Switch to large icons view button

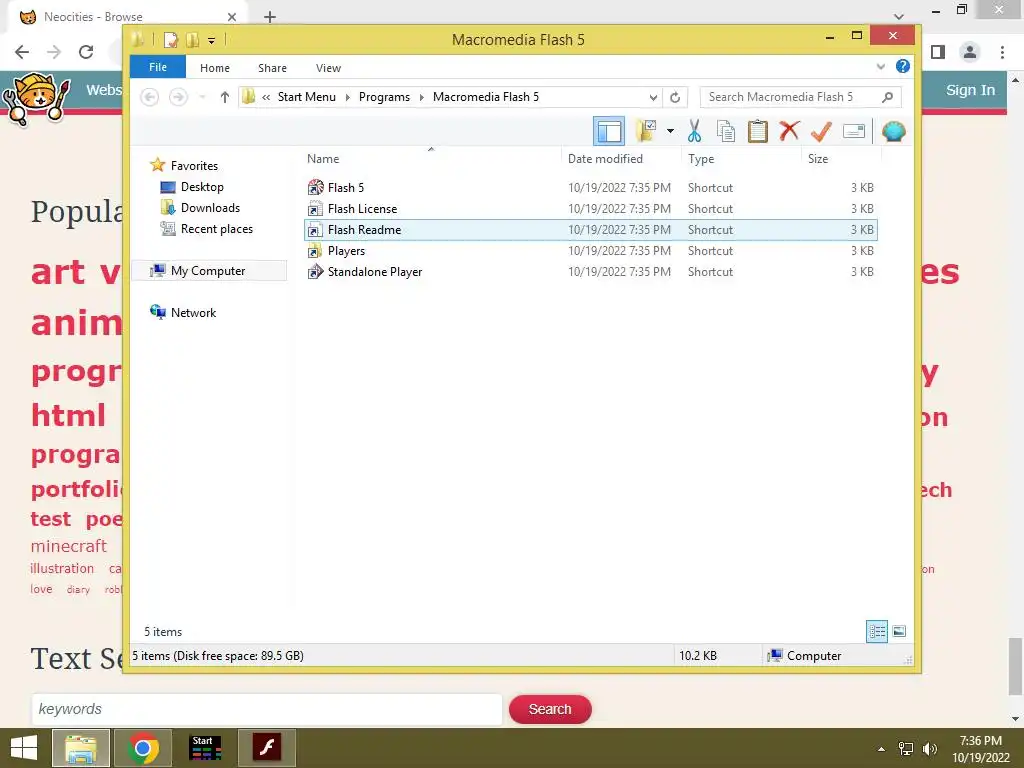pos(899,631)
